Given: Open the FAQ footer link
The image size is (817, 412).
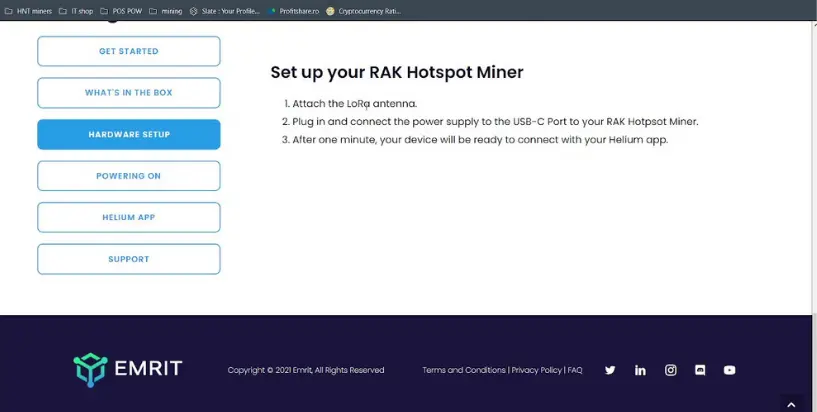Looking at the screenshot, I should (x=575, y=370).
